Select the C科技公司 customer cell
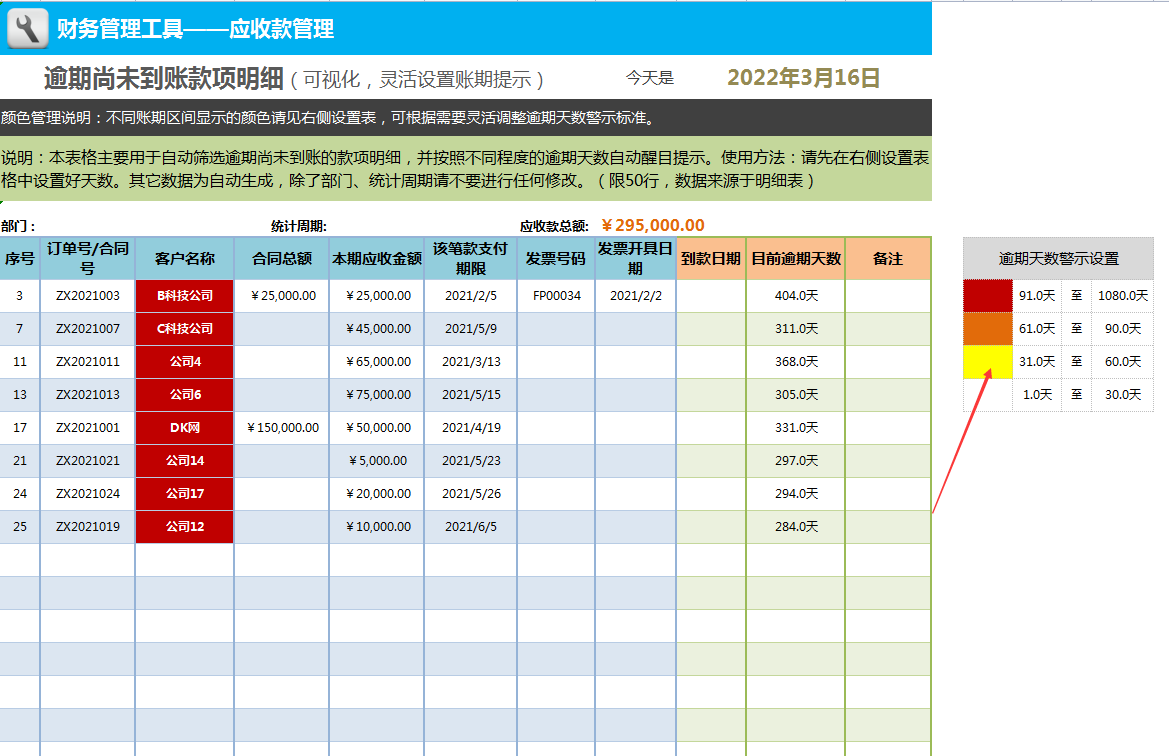The height and width of the screenshot is (756, 1169). coord(184,329)
